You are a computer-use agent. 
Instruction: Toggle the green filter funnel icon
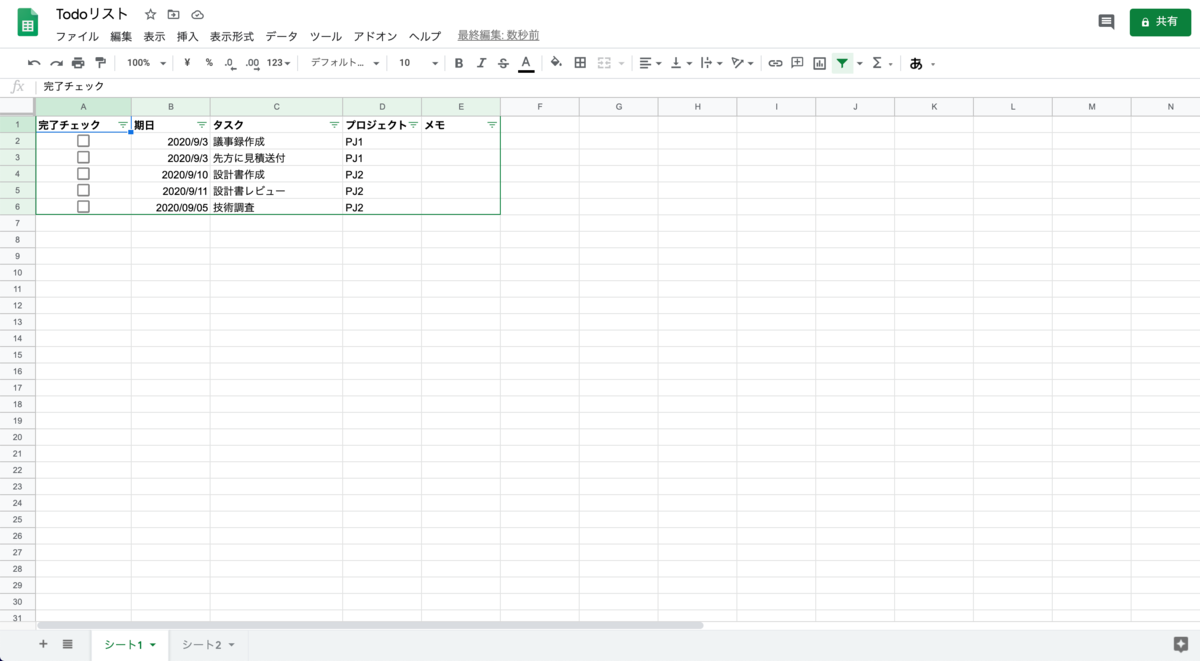coord(842,63)
